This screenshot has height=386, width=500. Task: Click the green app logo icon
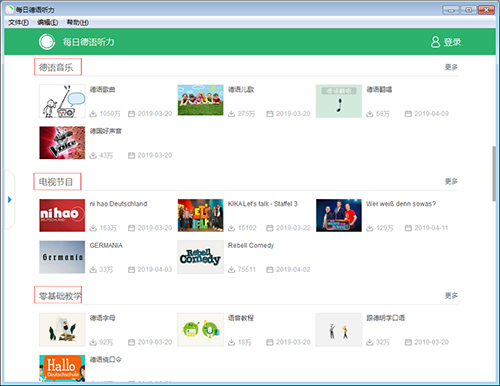(x=47, y=42)
